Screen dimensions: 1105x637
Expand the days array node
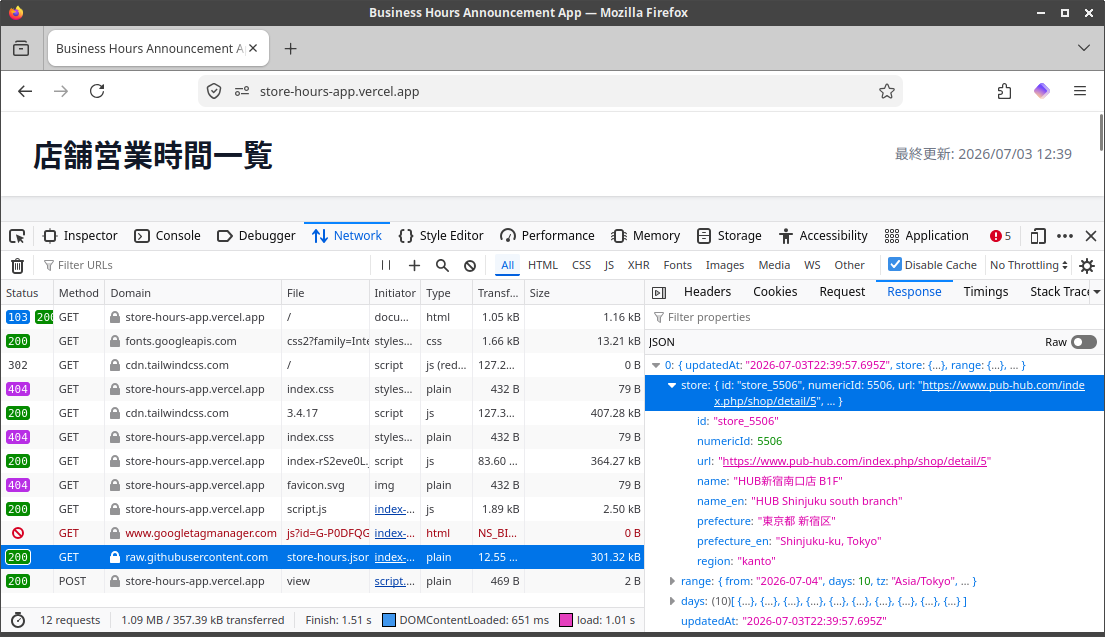click(672, 602)
